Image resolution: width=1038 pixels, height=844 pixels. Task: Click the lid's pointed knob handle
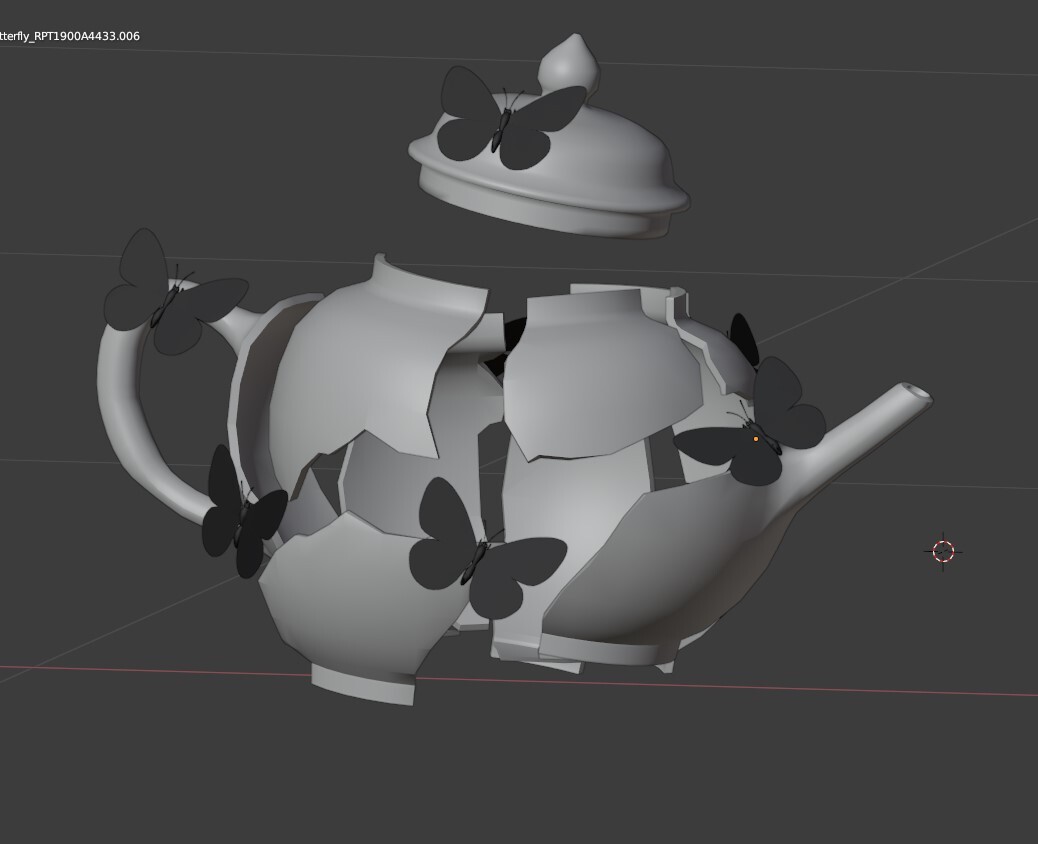(x=565, y=65)
